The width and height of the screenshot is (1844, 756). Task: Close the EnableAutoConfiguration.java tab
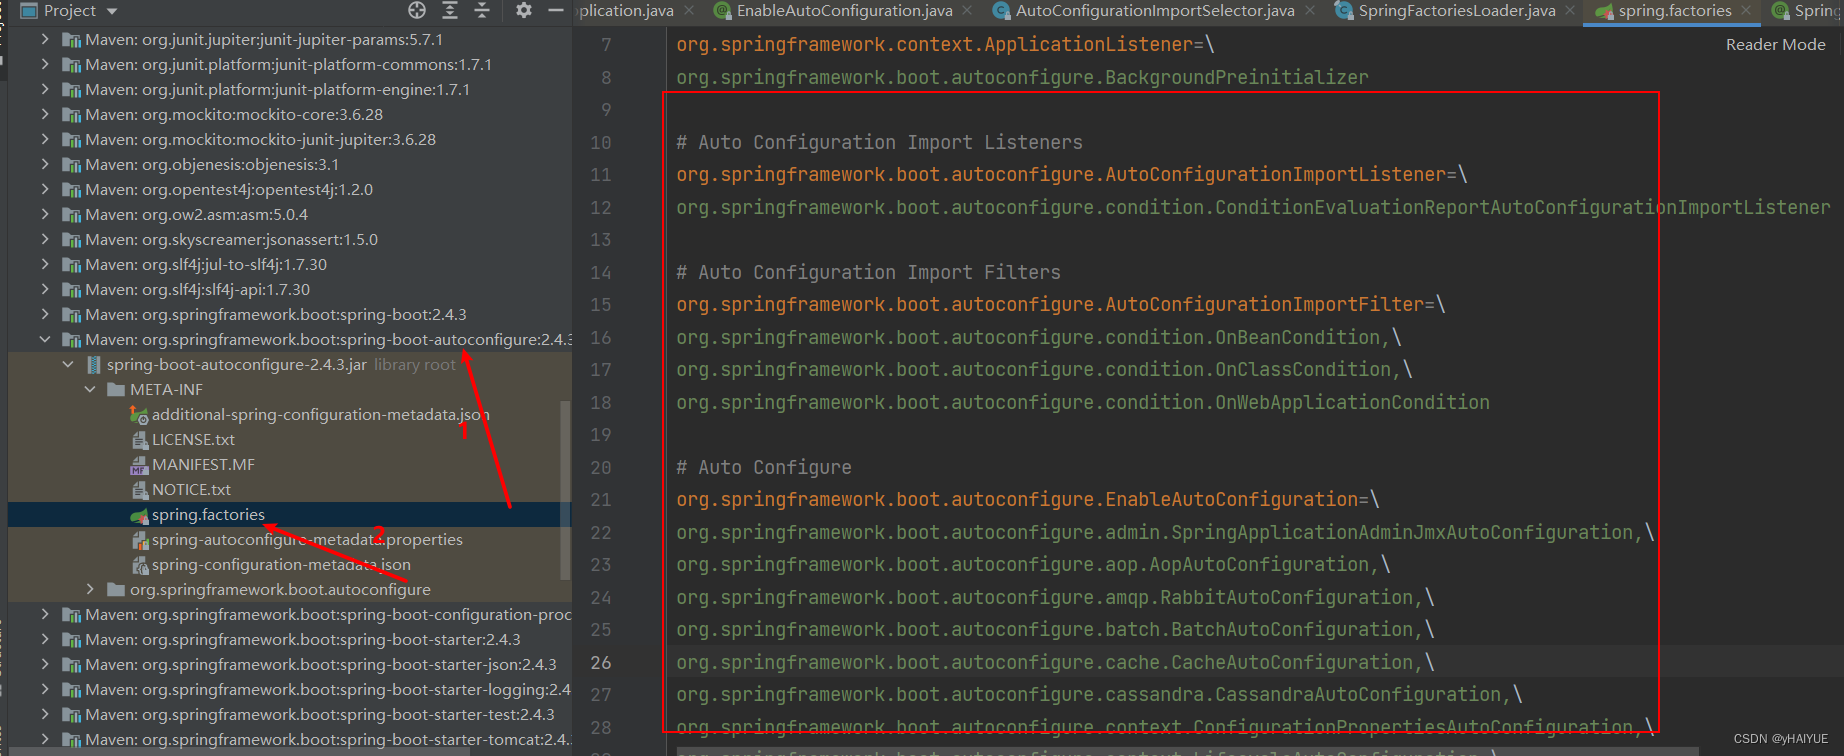pos(967,11)
